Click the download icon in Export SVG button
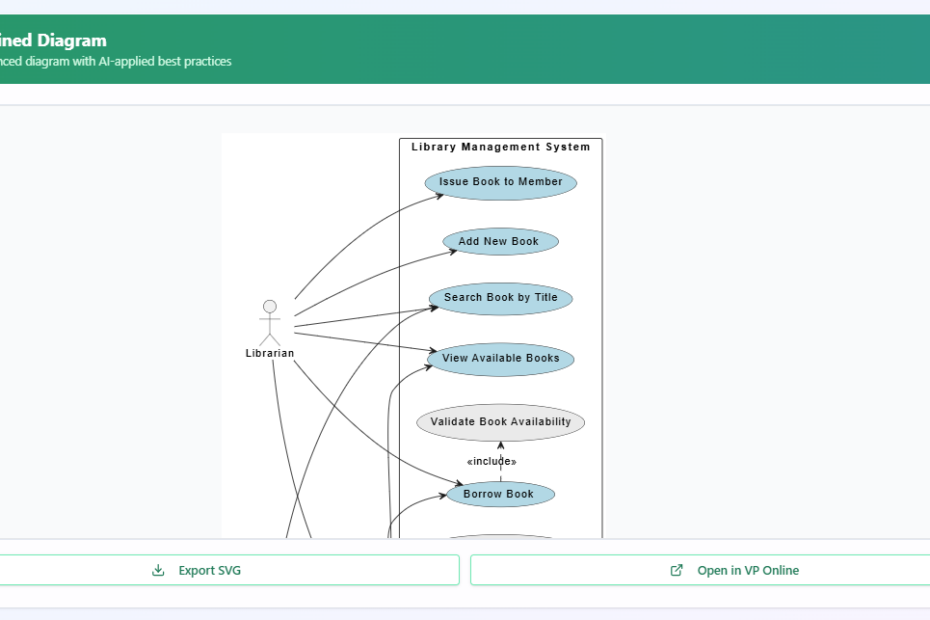This screenshot has width=930, height=620. tap(157, 570)
